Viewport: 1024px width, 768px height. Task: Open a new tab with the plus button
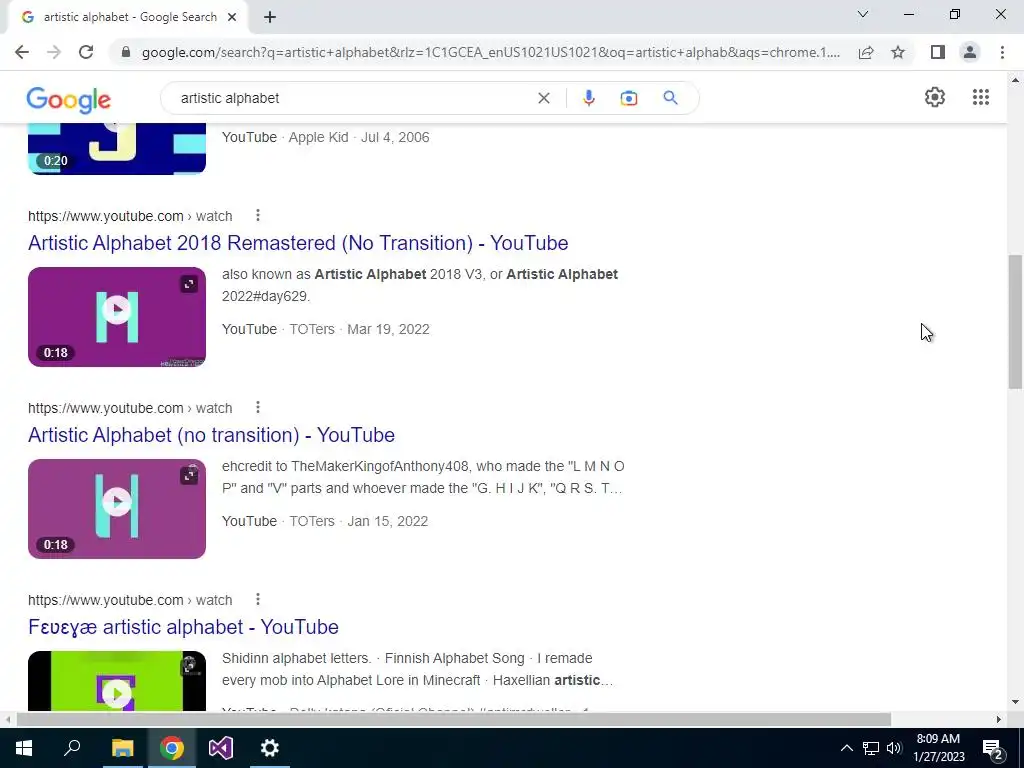270,17
